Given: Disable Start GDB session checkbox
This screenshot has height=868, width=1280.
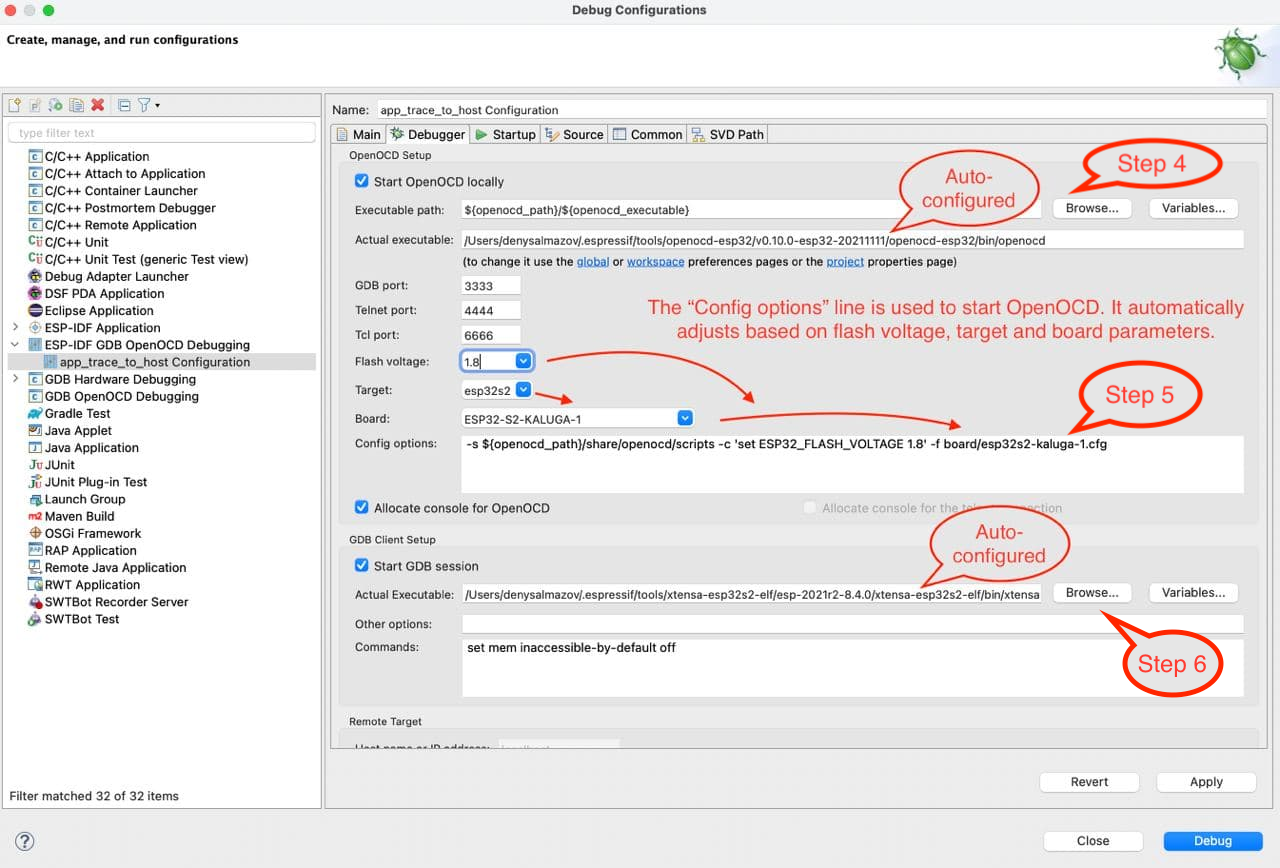Looking at the screenshot, I should click(362, 566).
